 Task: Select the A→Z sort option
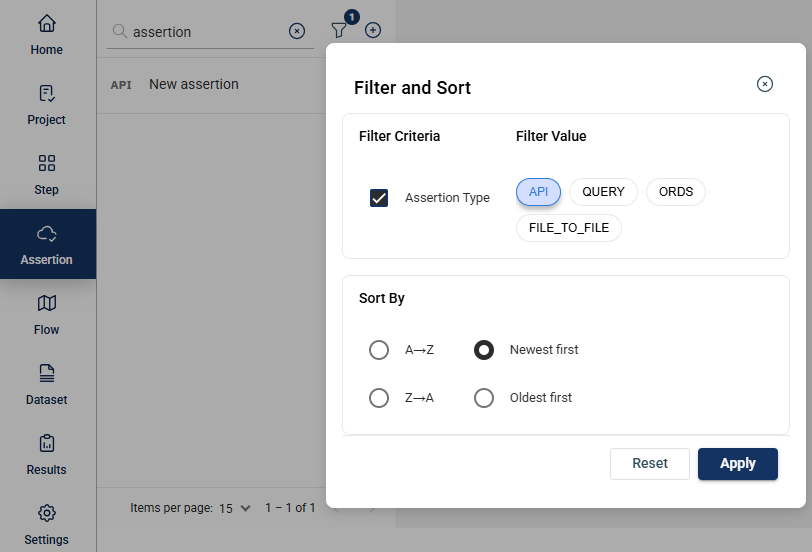tap(379, 350)
